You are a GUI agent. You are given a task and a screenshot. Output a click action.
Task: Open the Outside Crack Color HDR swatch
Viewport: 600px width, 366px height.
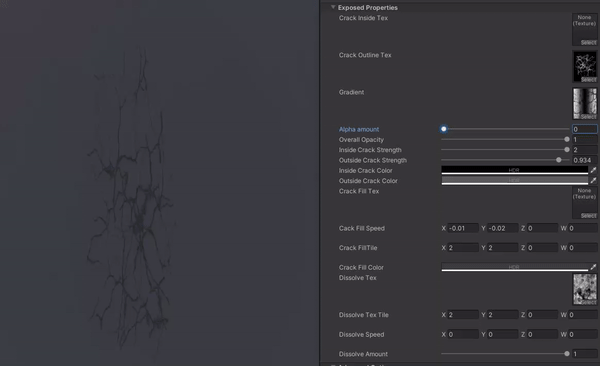515,181
